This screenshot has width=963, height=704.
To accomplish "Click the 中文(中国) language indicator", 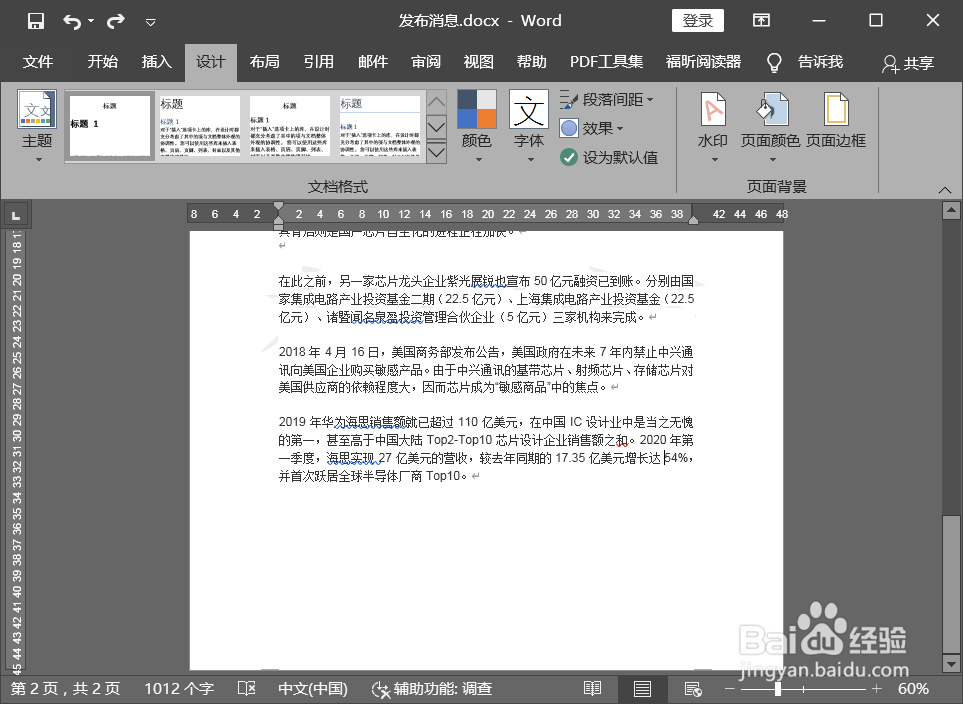I will point(313,689).
